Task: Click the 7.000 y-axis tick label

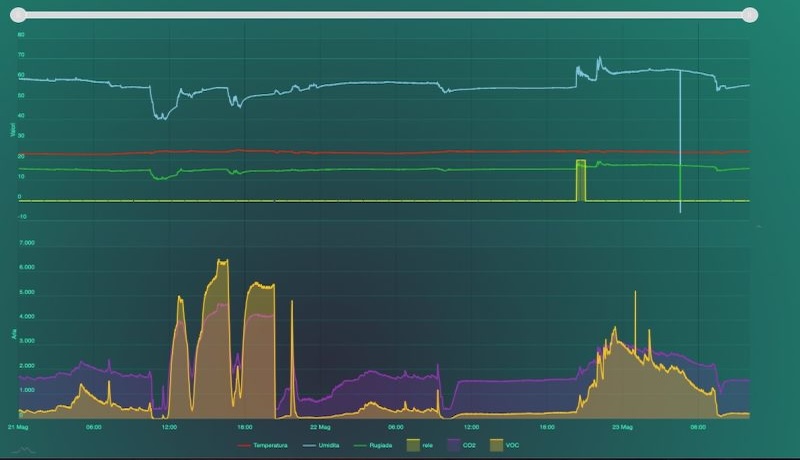Action: click(28, 243)
